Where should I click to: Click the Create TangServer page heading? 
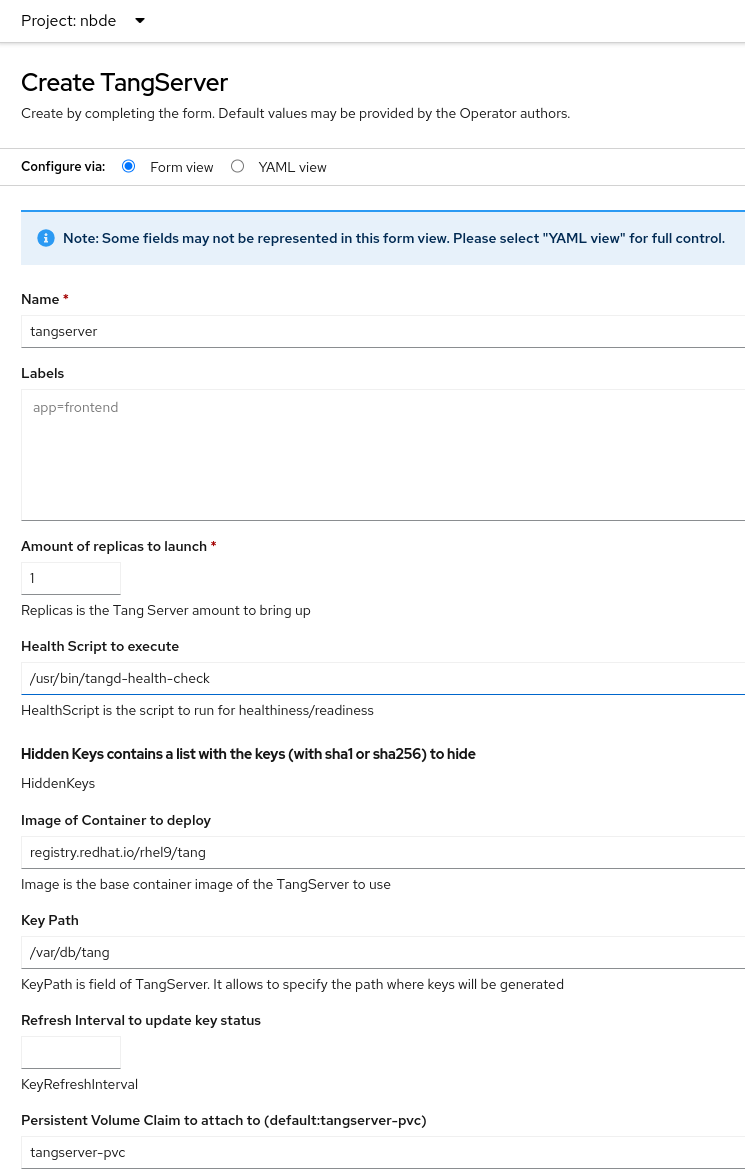(125, 82)
